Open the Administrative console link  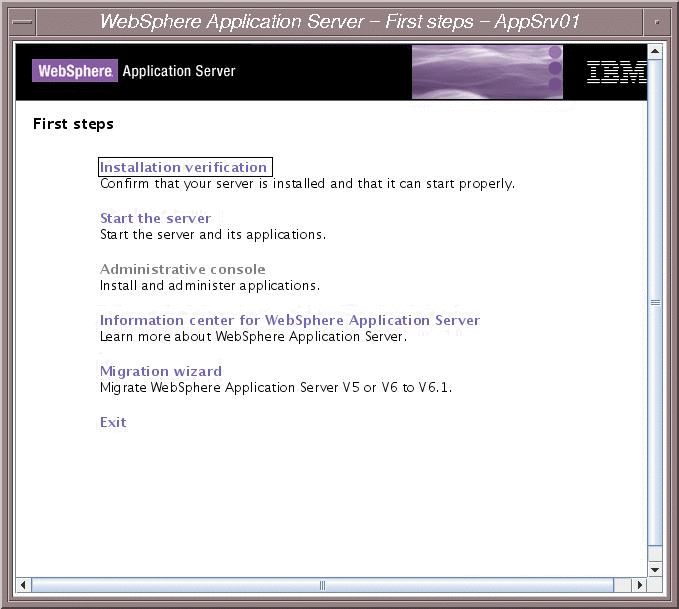182,269
